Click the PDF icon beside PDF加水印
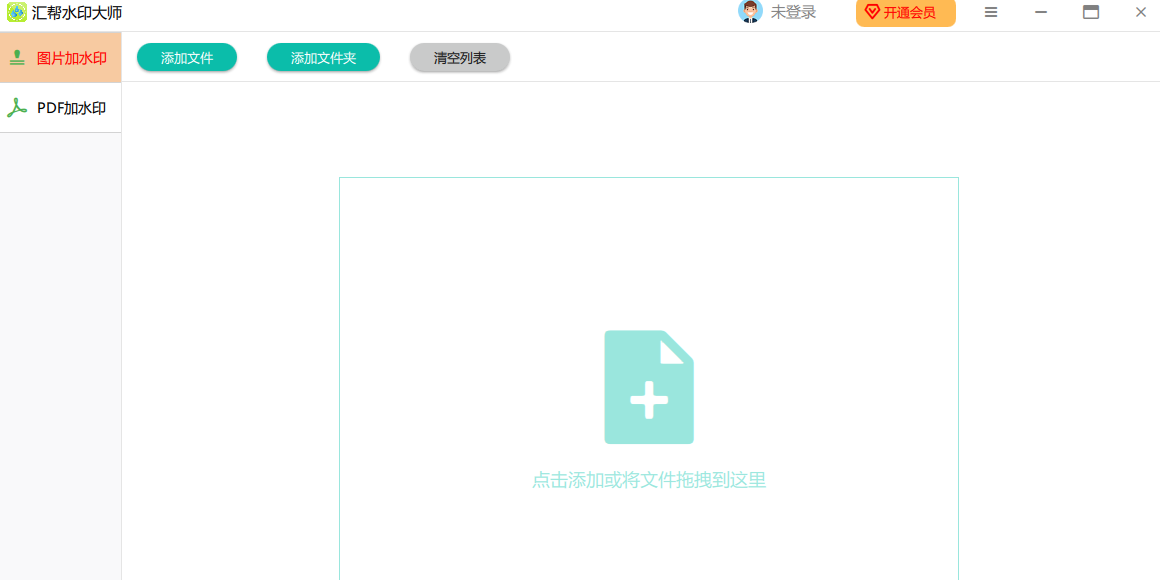 pyautogui.click(x=17, y=107)
